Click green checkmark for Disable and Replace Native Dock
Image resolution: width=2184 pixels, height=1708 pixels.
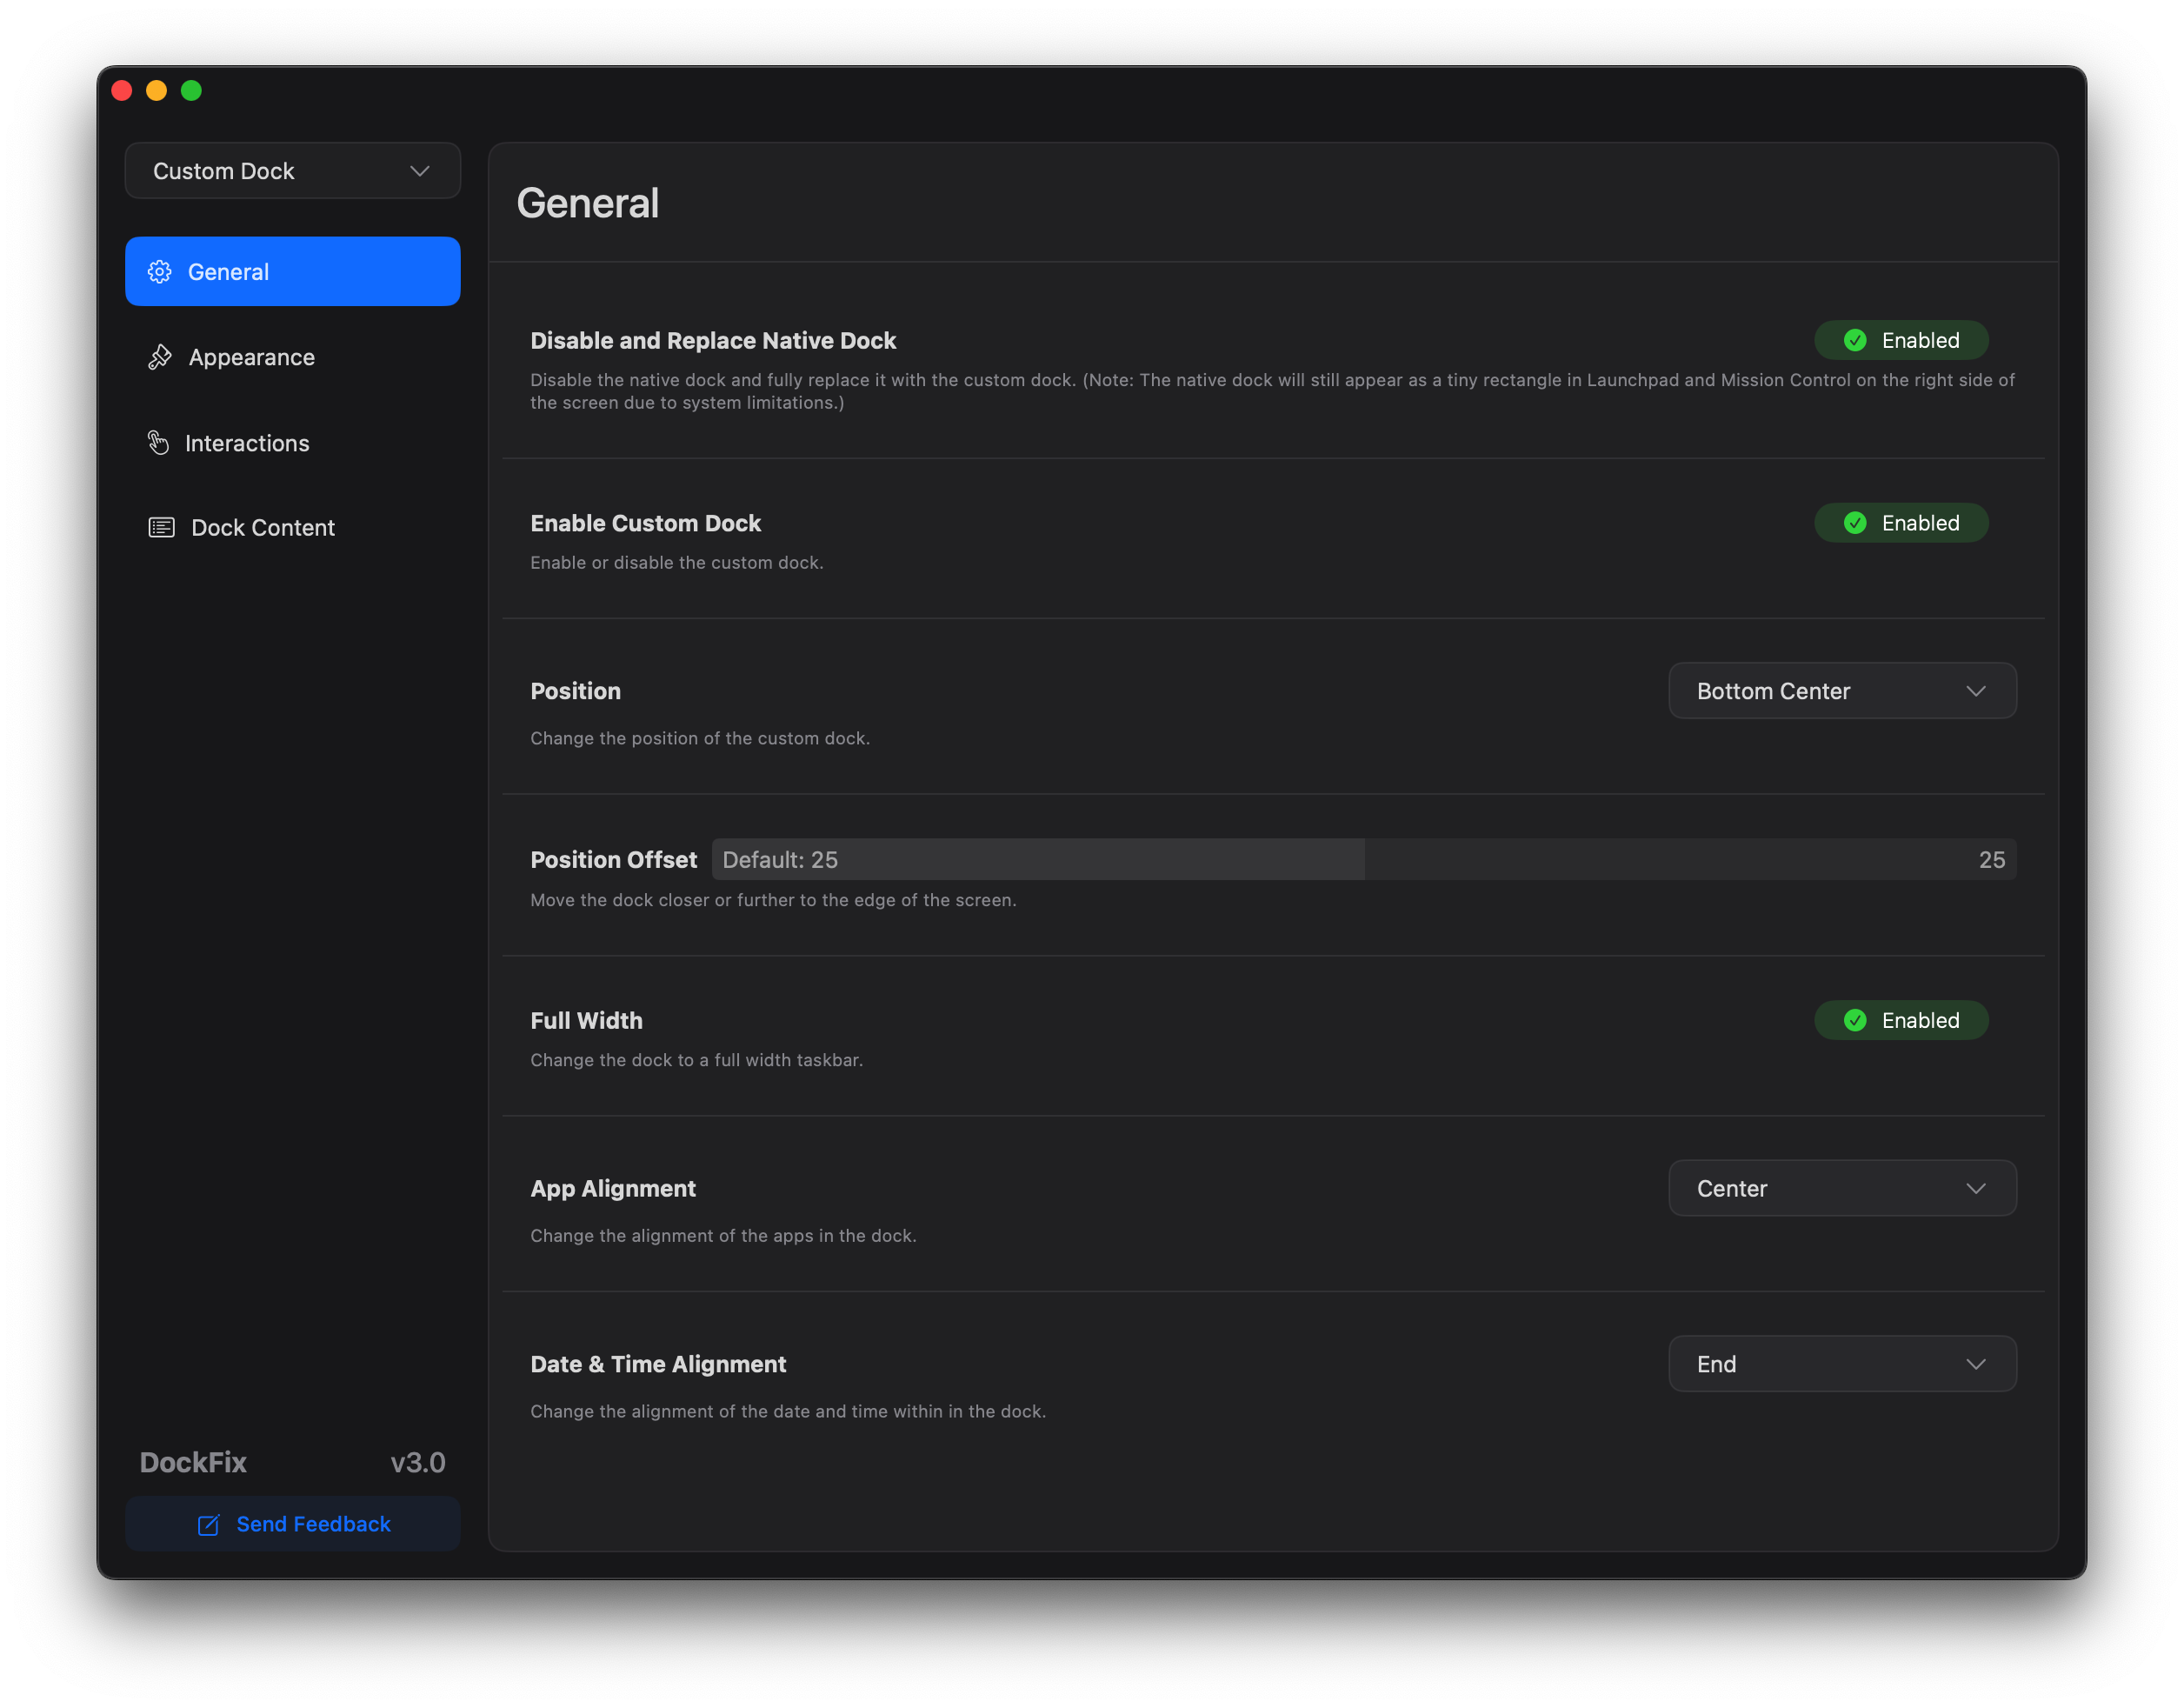1855,340
